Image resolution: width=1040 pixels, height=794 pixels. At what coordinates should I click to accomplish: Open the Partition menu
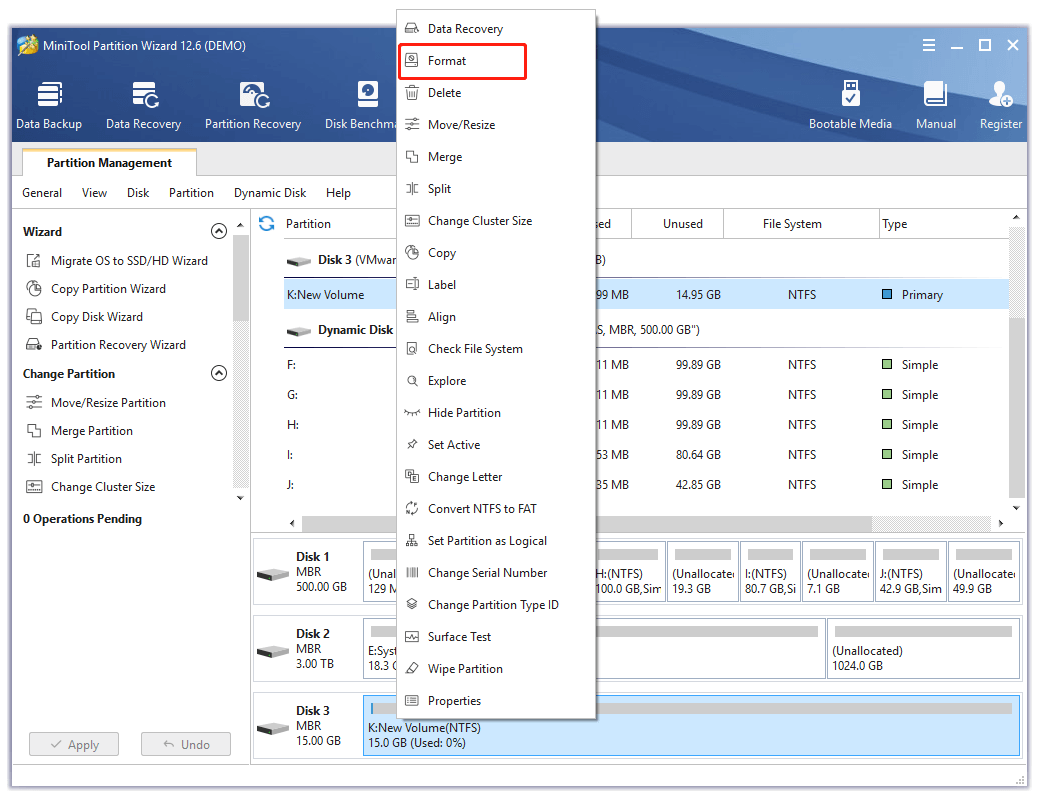click(x=191, y=193)
